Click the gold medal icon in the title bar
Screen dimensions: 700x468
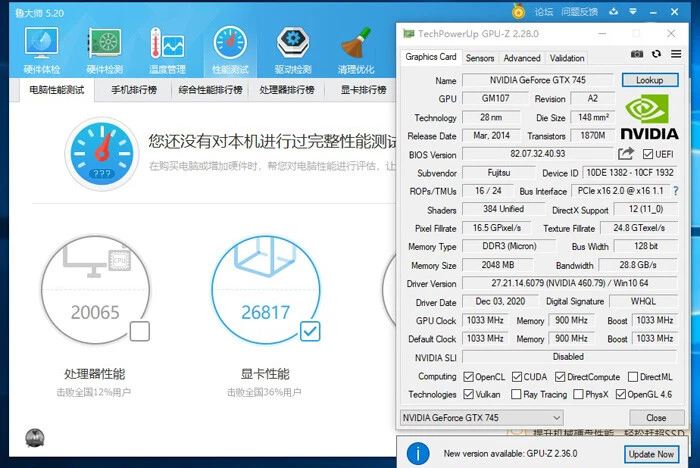pyautogui.click(x=518, y=11)
